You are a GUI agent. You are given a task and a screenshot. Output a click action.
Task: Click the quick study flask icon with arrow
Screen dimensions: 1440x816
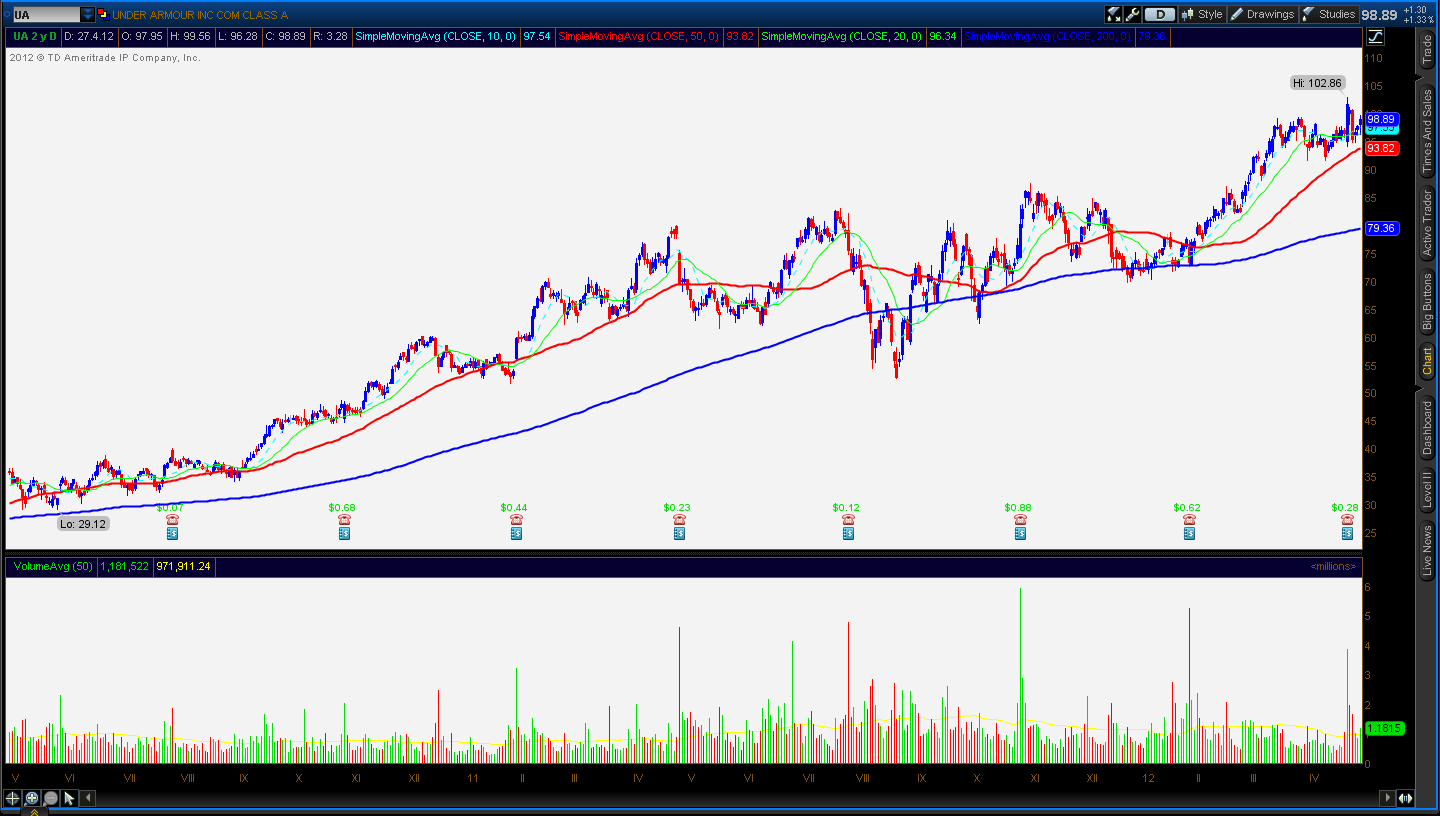point(1114,14)
